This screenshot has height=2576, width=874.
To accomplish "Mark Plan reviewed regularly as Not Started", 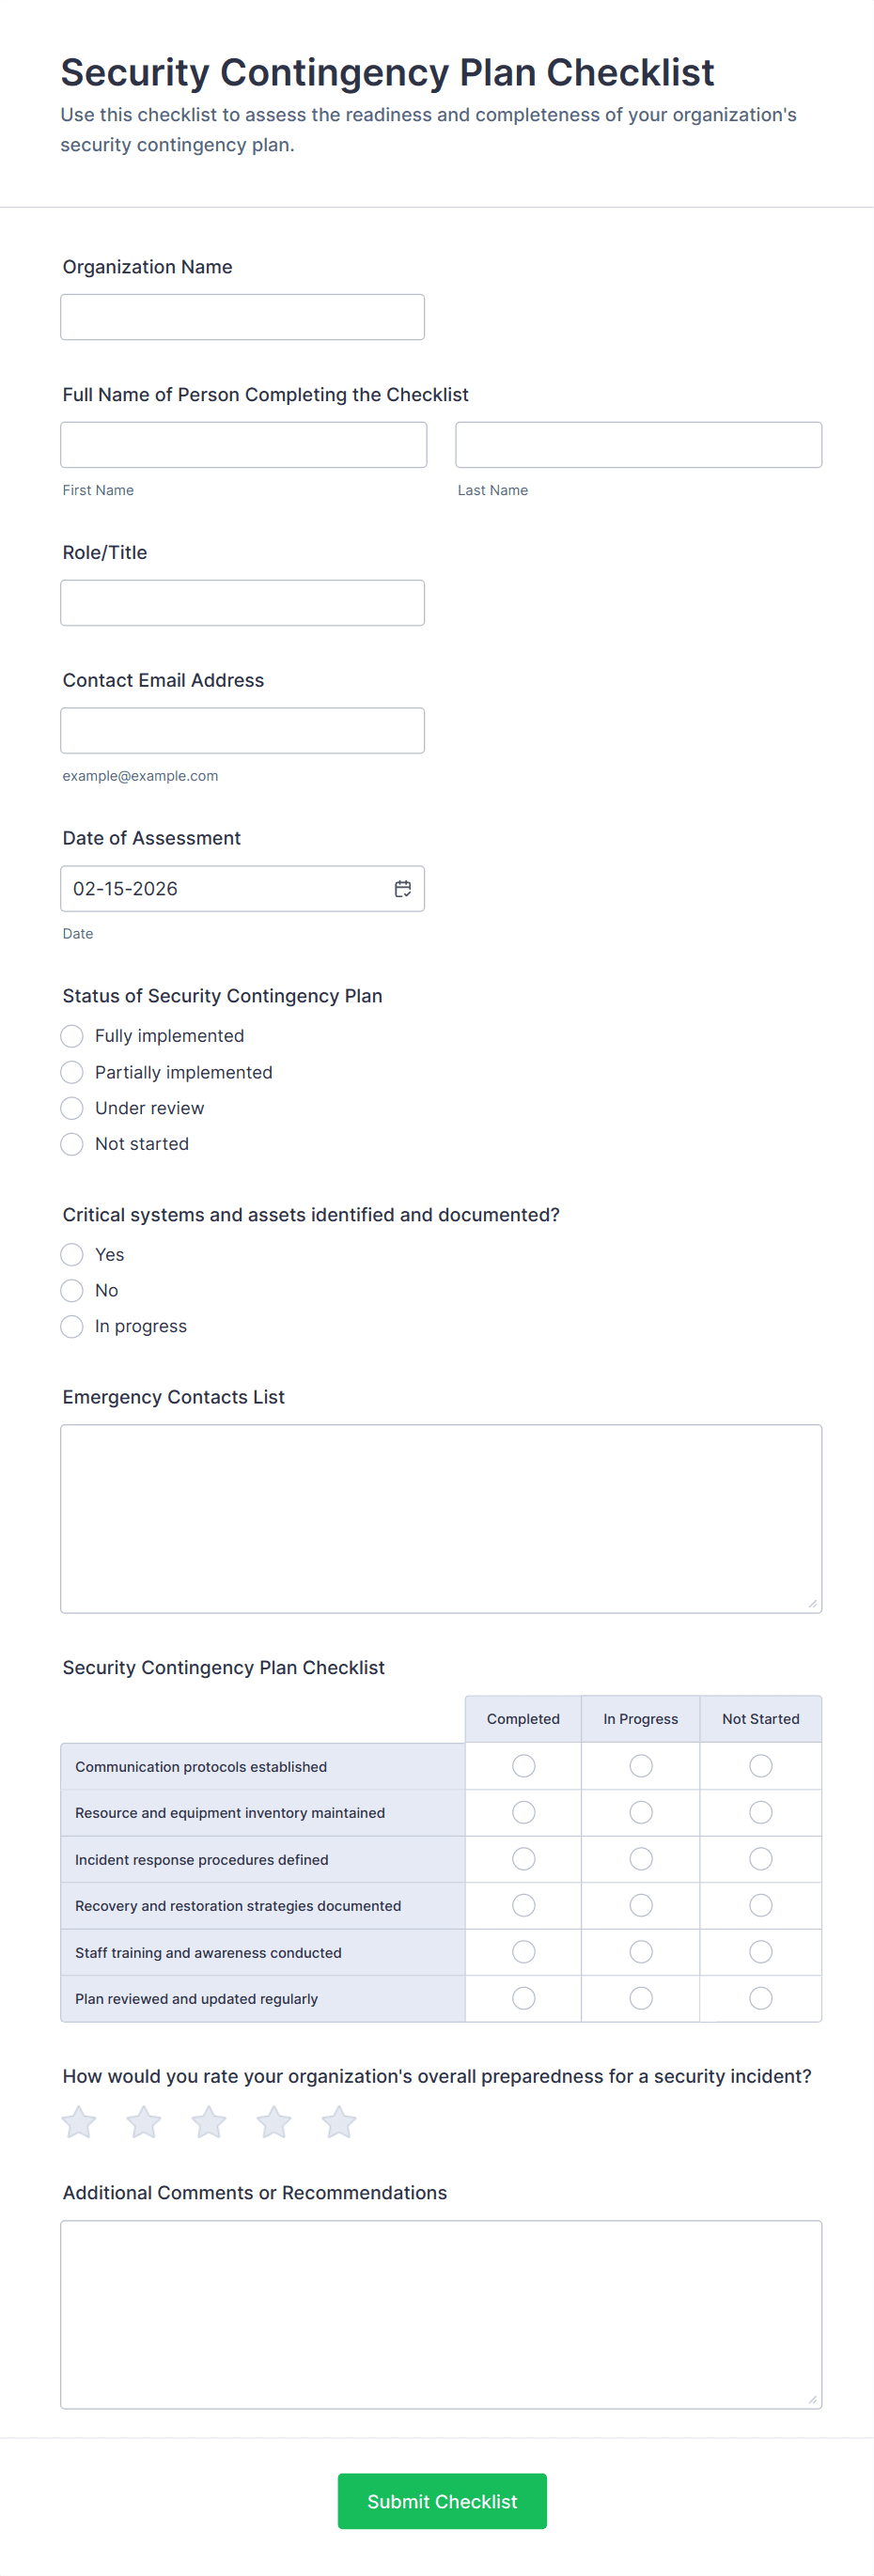I will tap(761, 1998).
